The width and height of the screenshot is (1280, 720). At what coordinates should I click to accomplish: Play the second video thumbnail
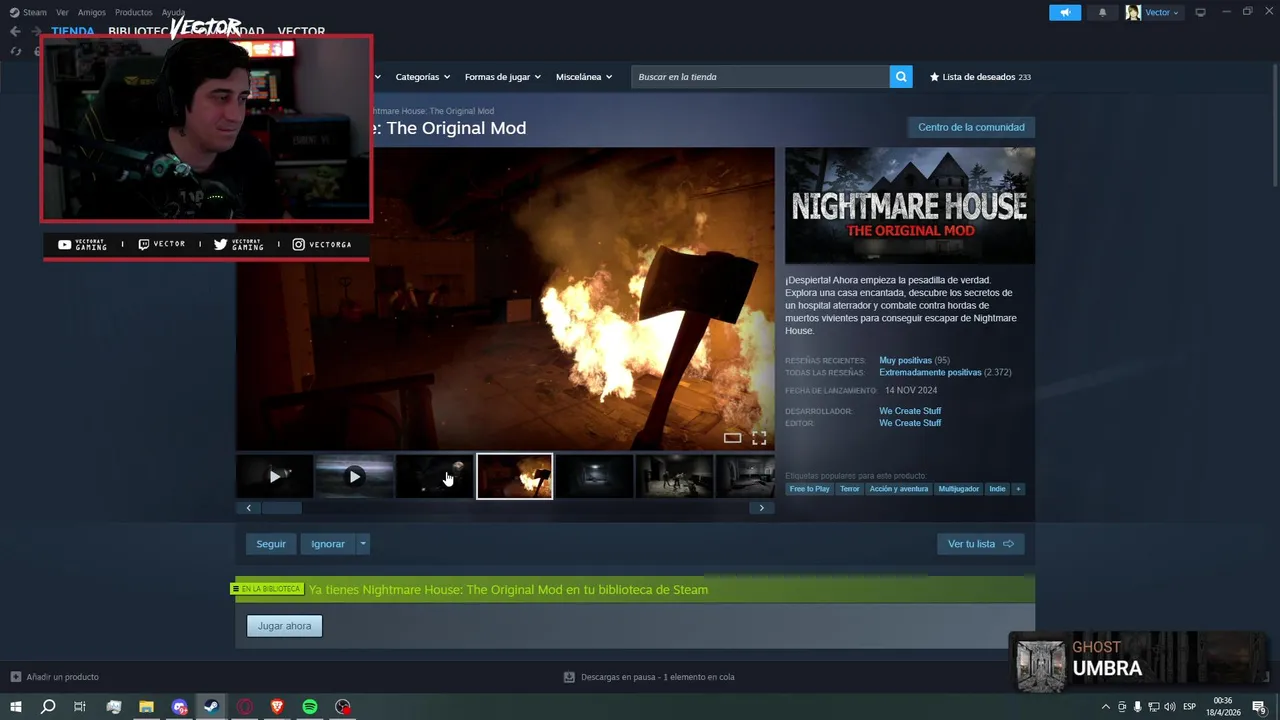pyautogui.click(x=354, y=477)
